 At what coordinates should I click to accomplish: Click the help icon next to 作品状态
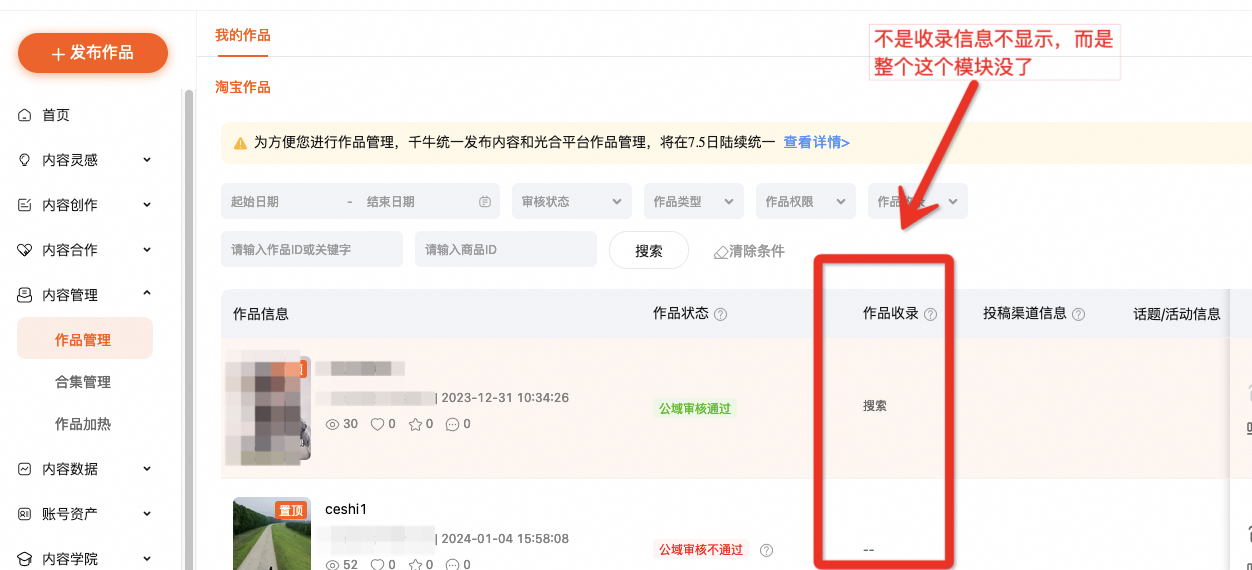click(x=720, y=314)
